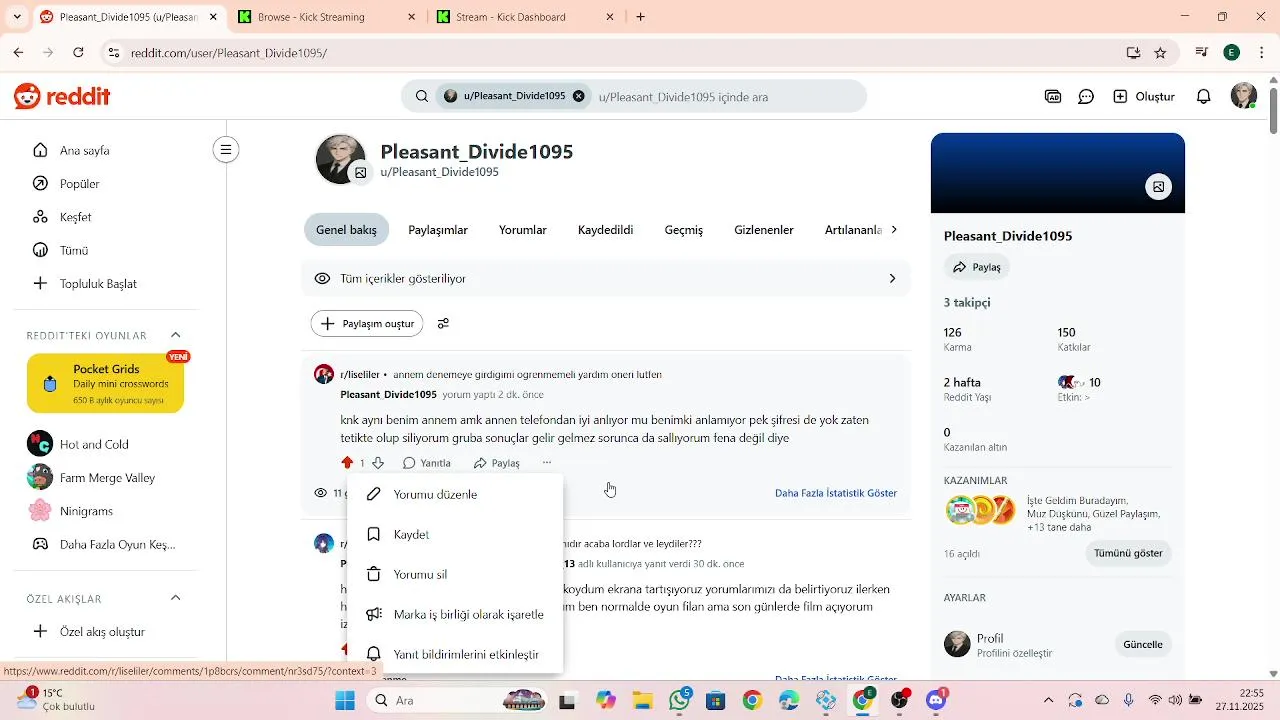The width and height of the screenshot is (1280, 720).
Task: Click Tümünü göster in achievements
Action: click(x=1128, y=553)
